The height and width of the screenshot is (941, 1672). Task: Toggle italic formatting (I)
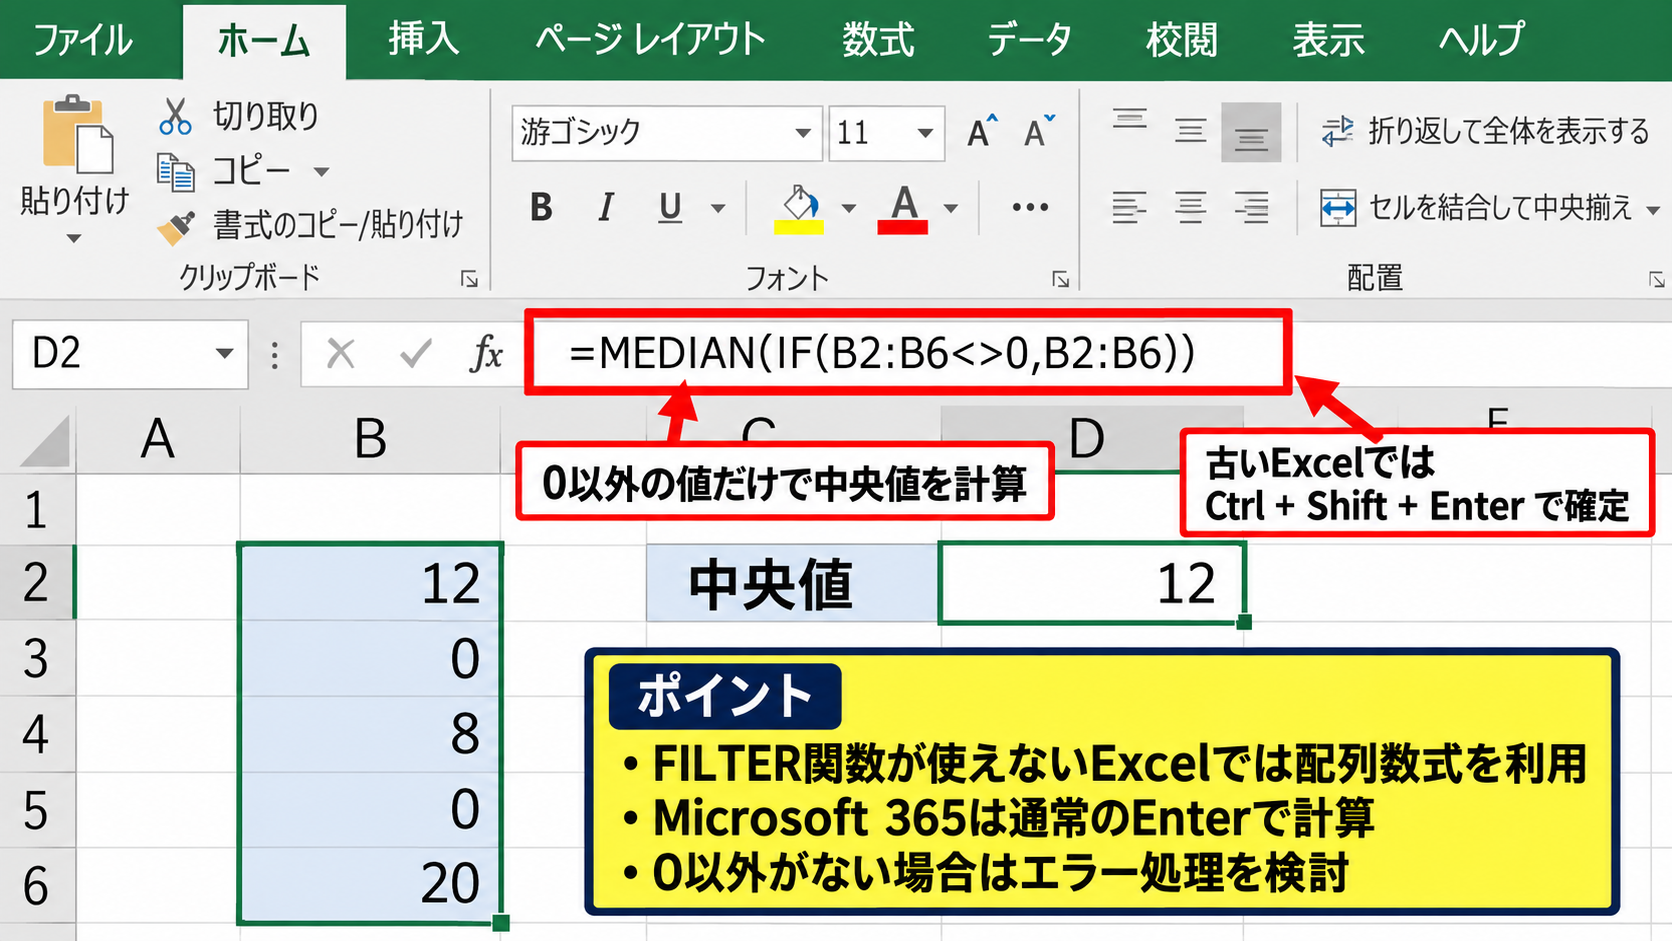pyautogui.click(x=605, y=207)
